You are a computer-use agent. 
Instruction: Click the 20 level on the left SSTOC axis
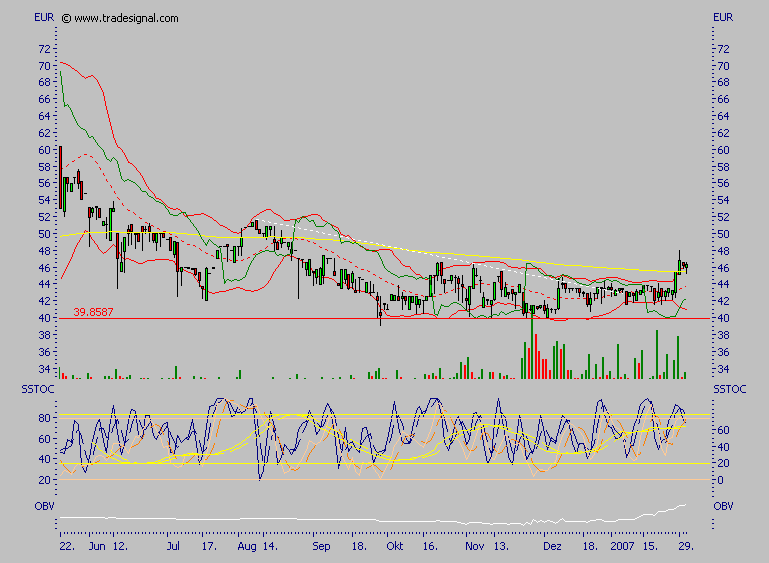point(44,480)
